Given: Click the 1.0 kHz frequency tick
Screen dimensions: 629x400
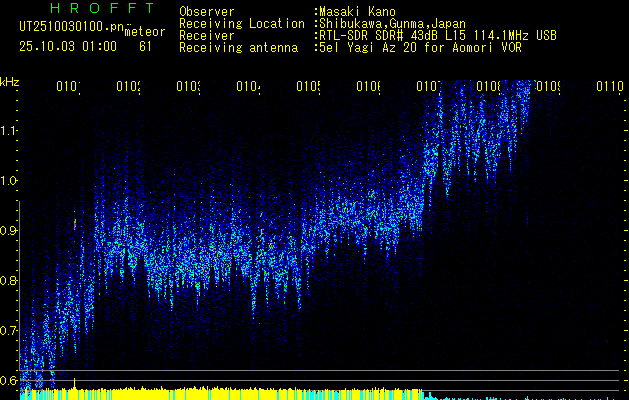Looking at the screenshot, I should [x=9, y=181].
